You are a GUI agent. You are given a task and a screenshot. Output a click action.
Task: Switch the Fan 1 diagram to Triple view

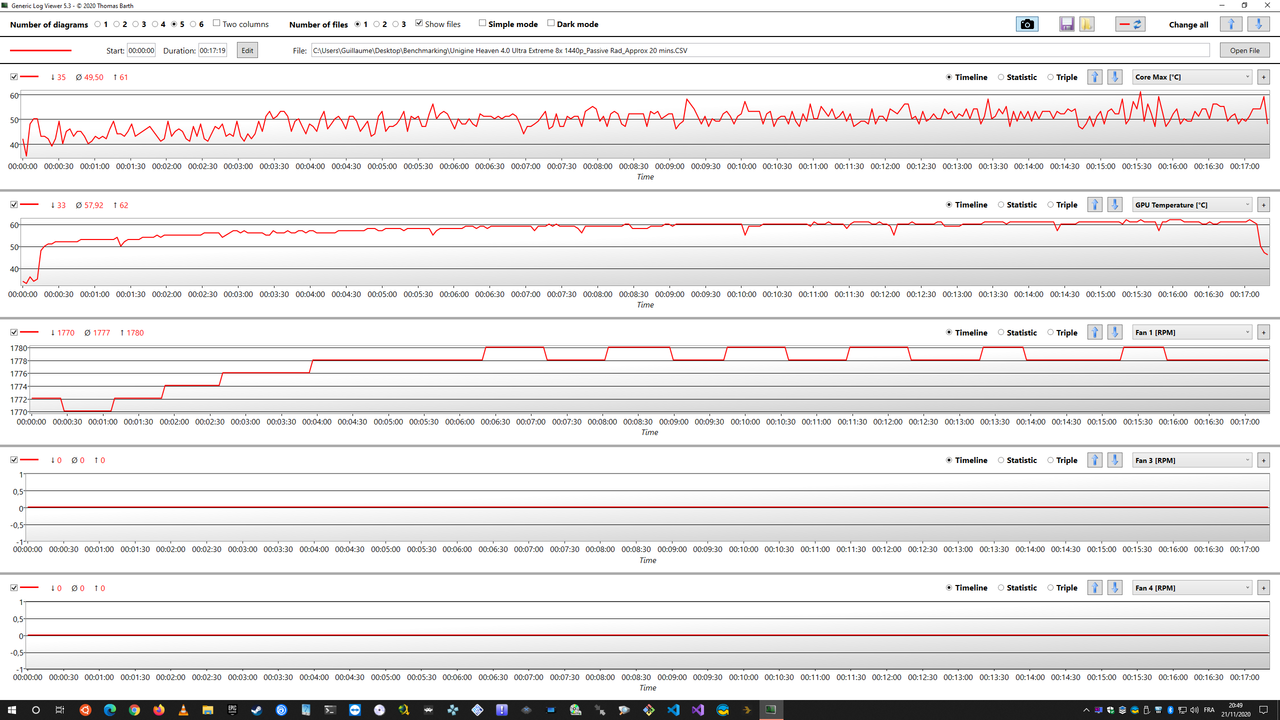[1052, 332]
